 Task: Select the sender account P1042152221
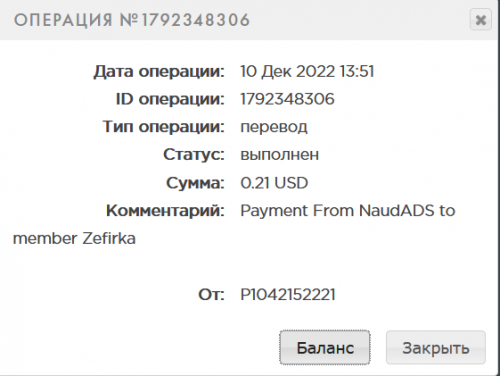(288, 294)
